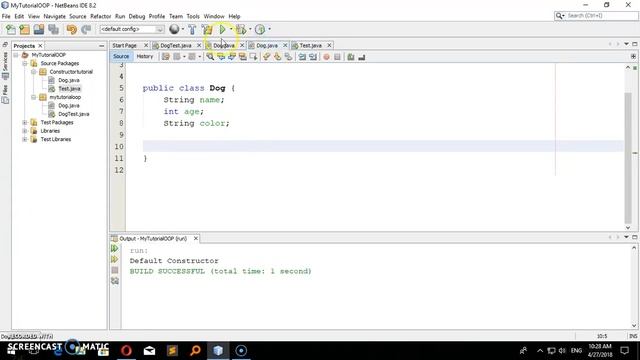Toggle the History editor view

144,56
